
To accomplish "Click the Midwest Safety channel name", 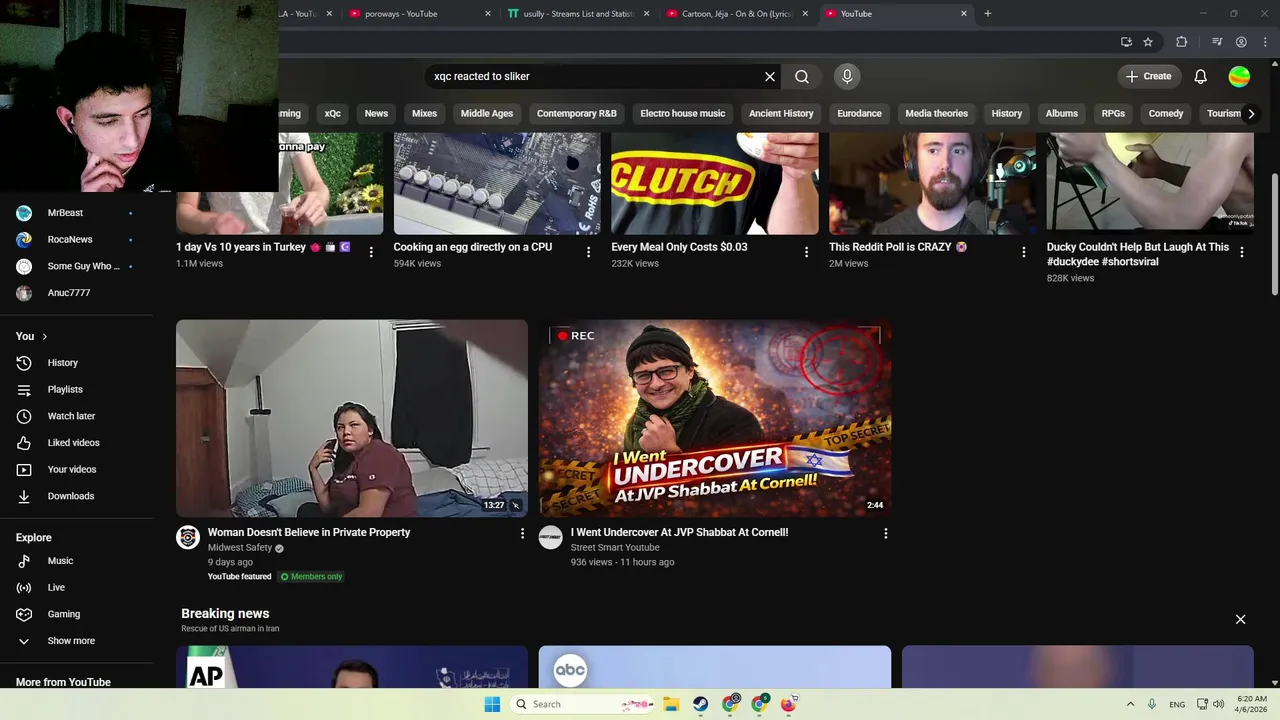I will (x=240, y=548).
